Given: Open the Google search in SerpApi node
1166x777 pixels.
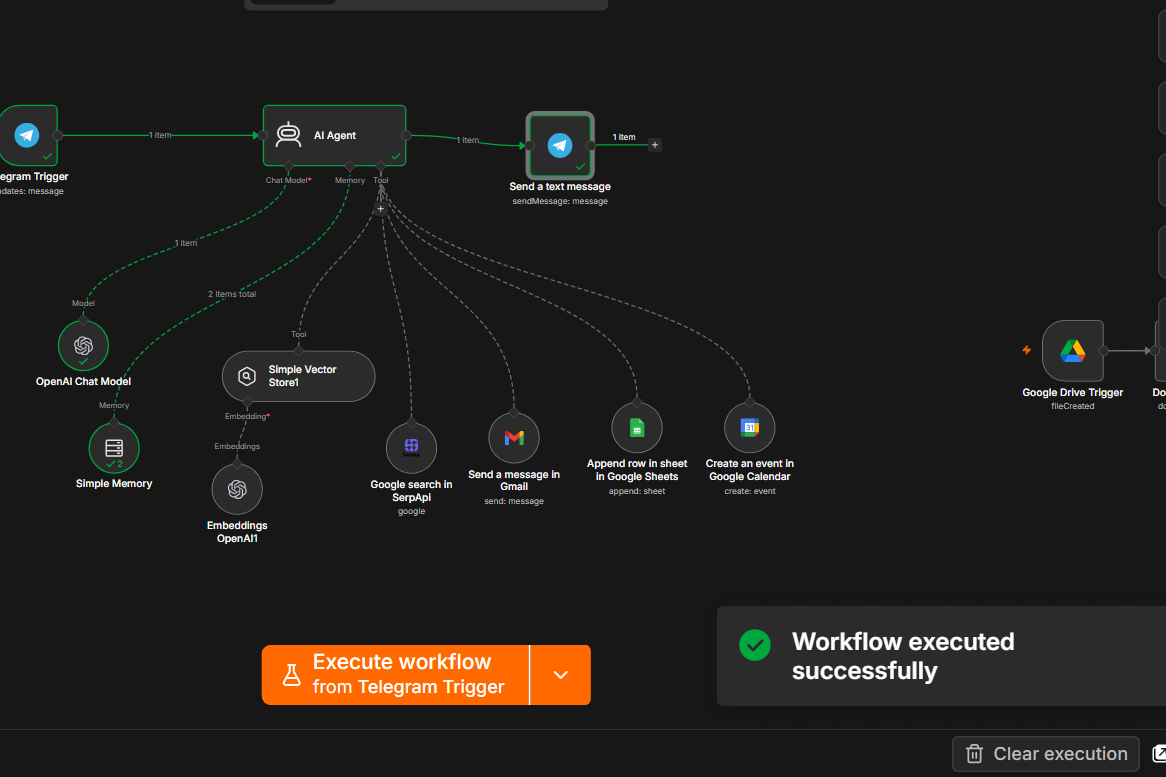Looking at the screenshot, I should pyautogui.click(x=411, y=448).
